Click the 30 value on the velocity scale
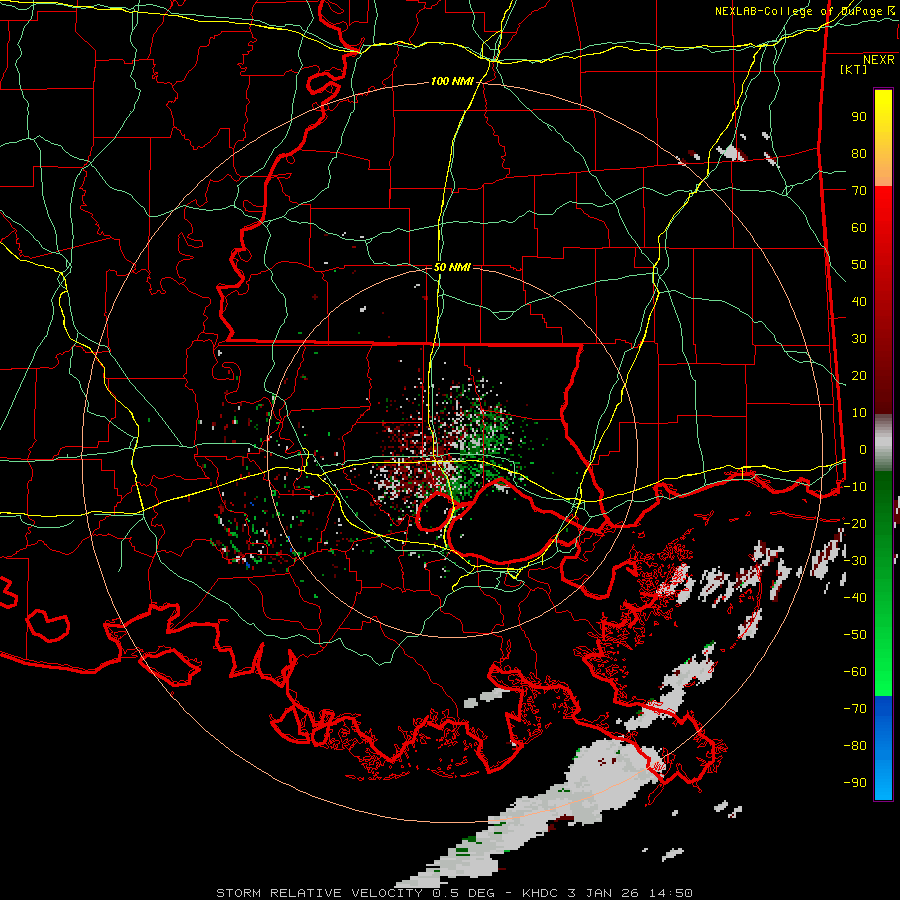This screenshot has height=900, width=900. tap(859, 339)
